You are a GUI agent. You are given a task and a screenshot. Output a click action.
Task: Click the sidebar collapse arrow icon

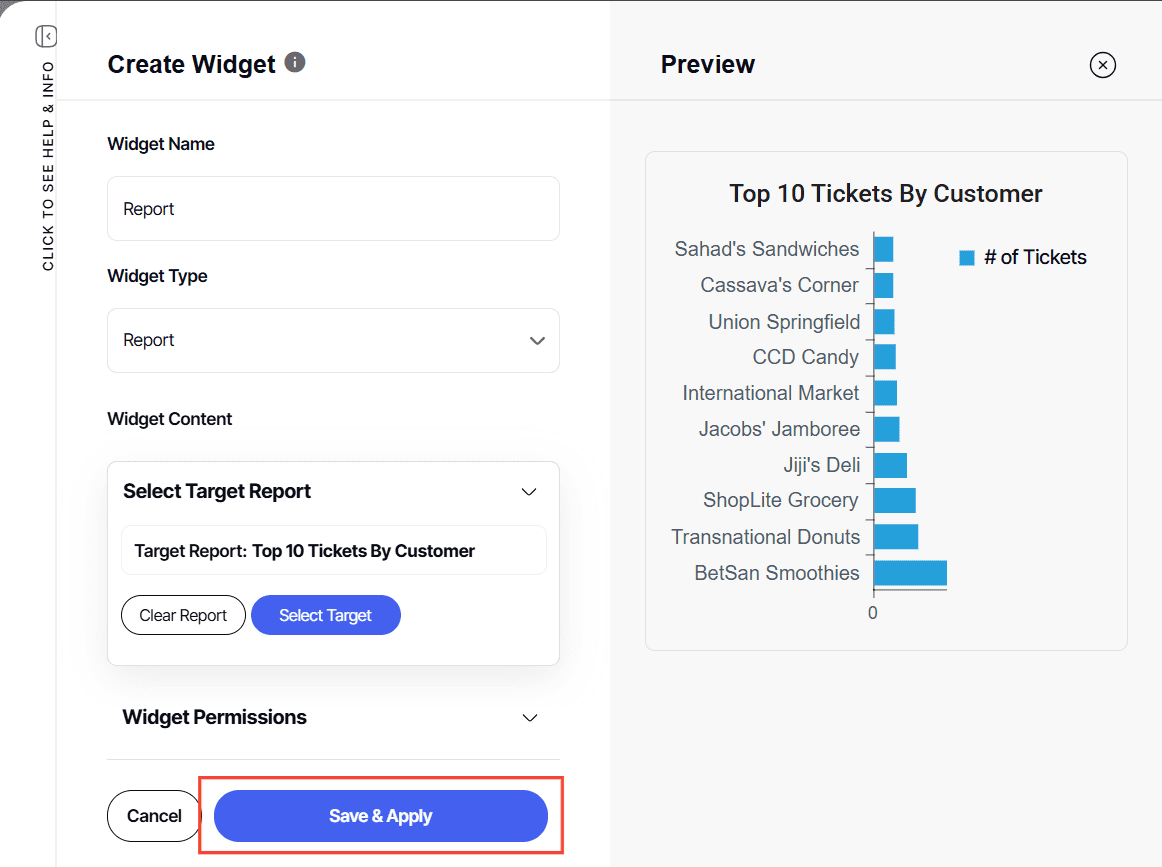[46, 37]
